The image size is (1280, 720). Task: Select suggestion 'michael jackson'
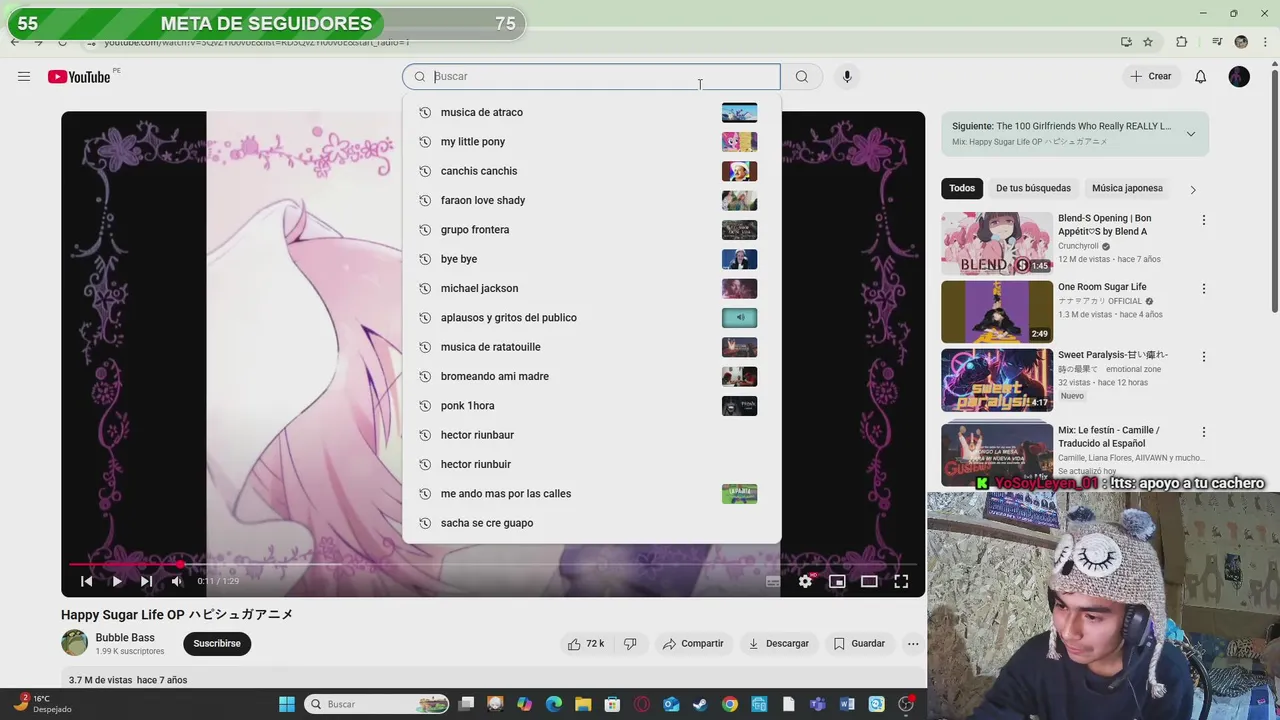[x=591, y=288]
